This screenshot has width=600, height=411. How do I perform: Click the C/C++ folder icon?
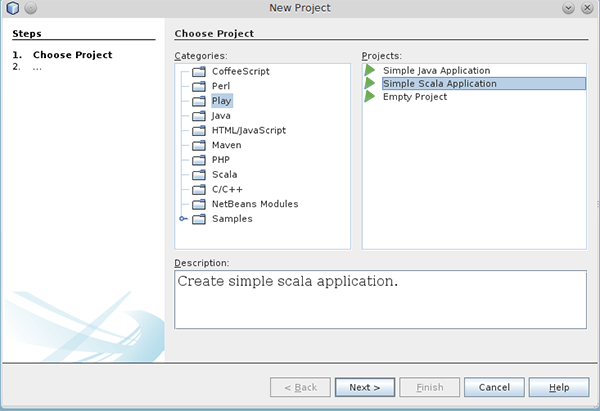click(x=199, y=189)
